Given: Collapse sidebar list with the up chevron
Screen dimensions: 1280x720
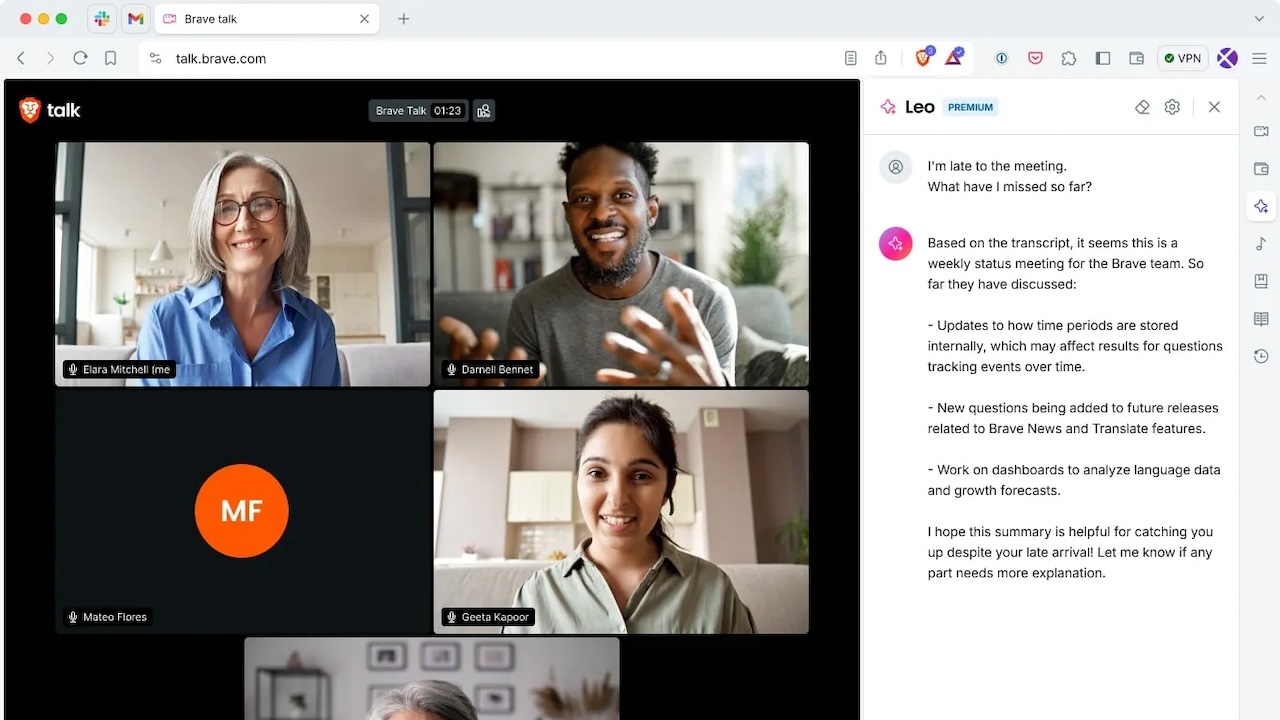Looking at the screenshot, I should point(1261,96).
